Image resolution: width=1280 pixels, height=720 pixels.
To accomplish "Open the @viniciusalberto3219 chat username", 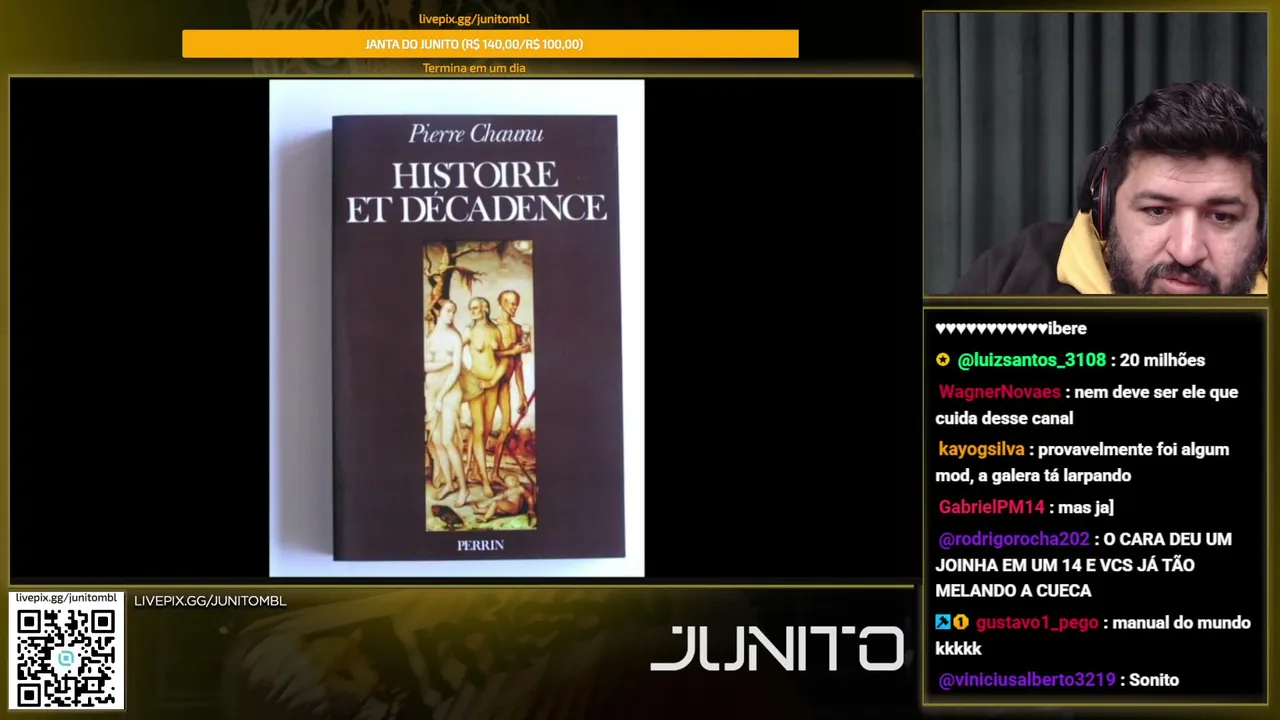I will pos(1027,680).
